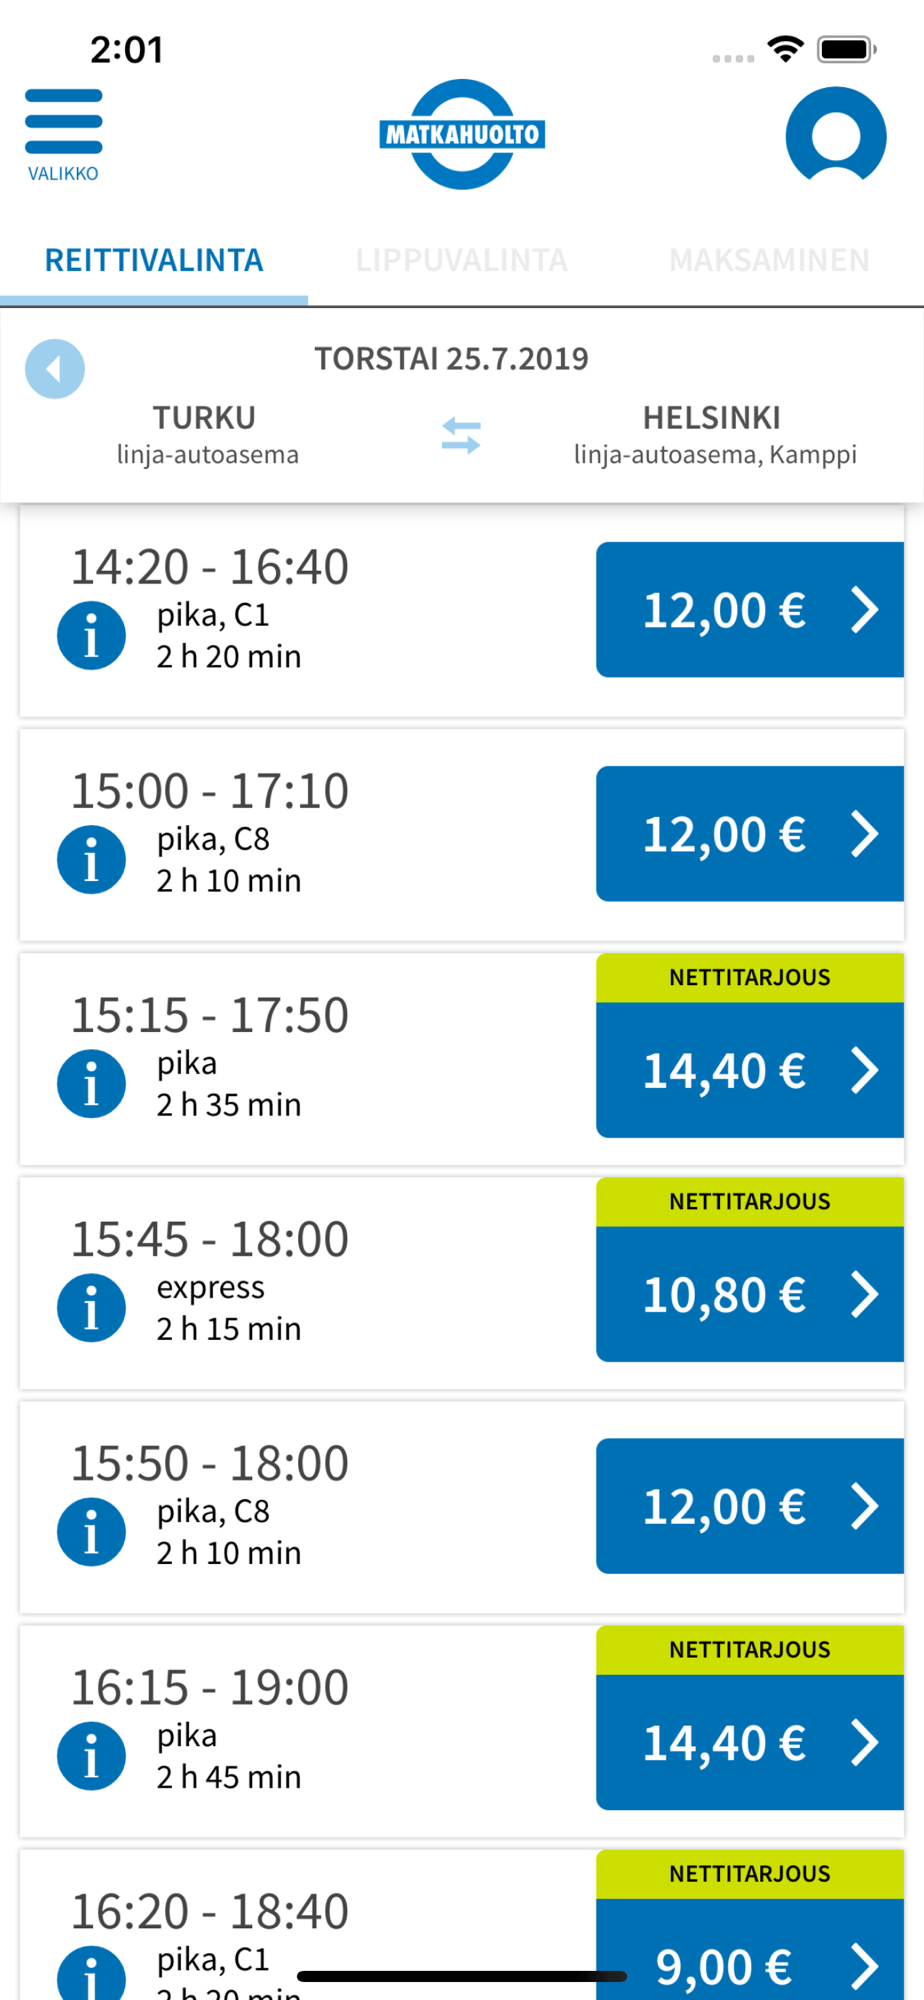Image resolution: width=924 pixels, height=2000 pixels.
Task: Show info for the 14:20 - 16:40 trip
Action: coord(91,635)
